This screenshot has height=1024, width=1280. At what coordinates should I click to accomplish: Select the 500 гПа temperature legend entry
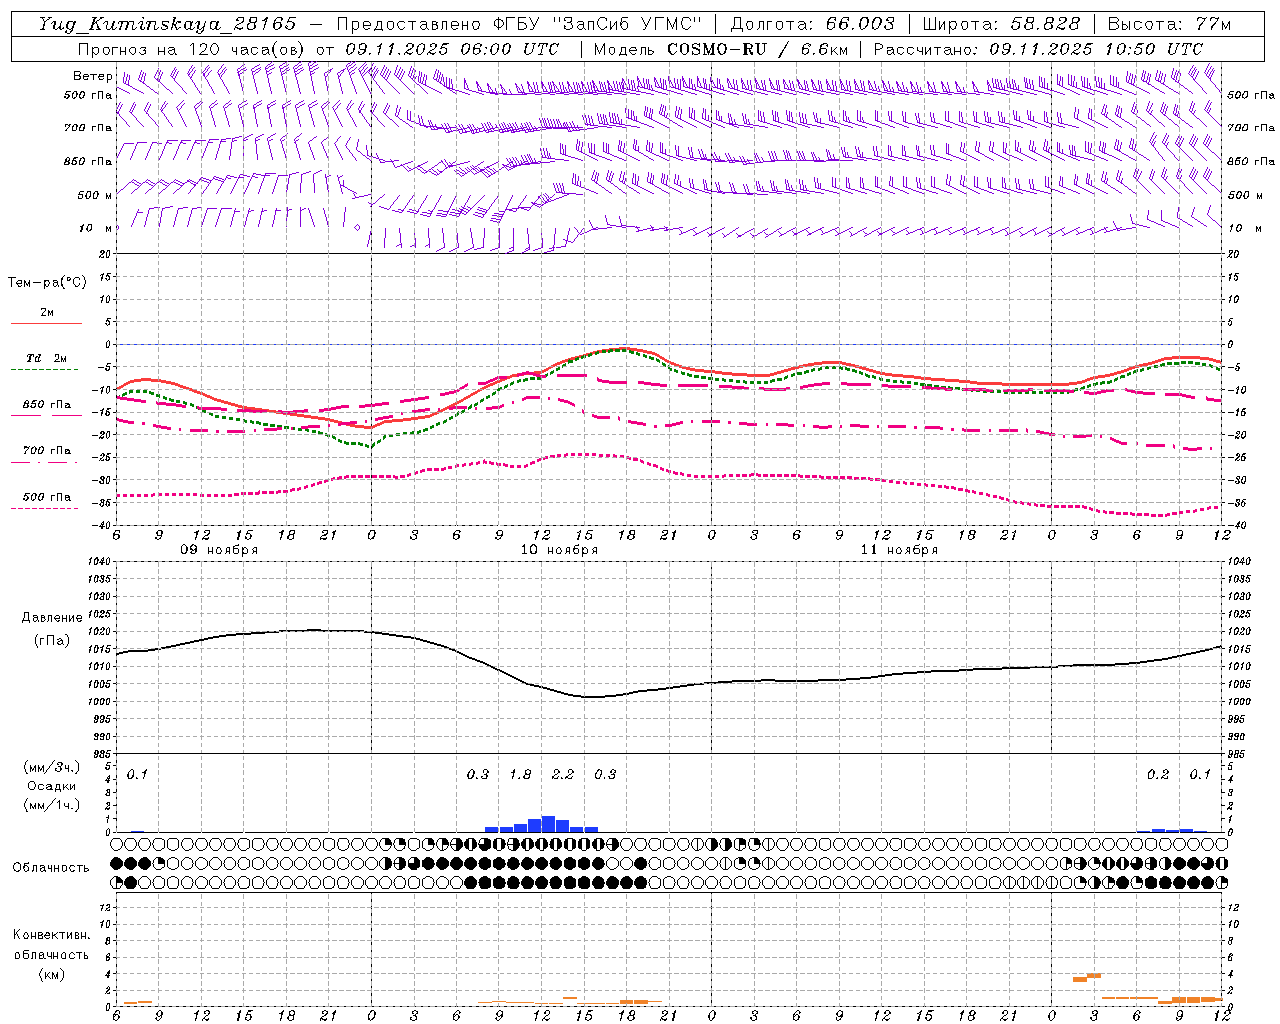[x=46, y=500]
